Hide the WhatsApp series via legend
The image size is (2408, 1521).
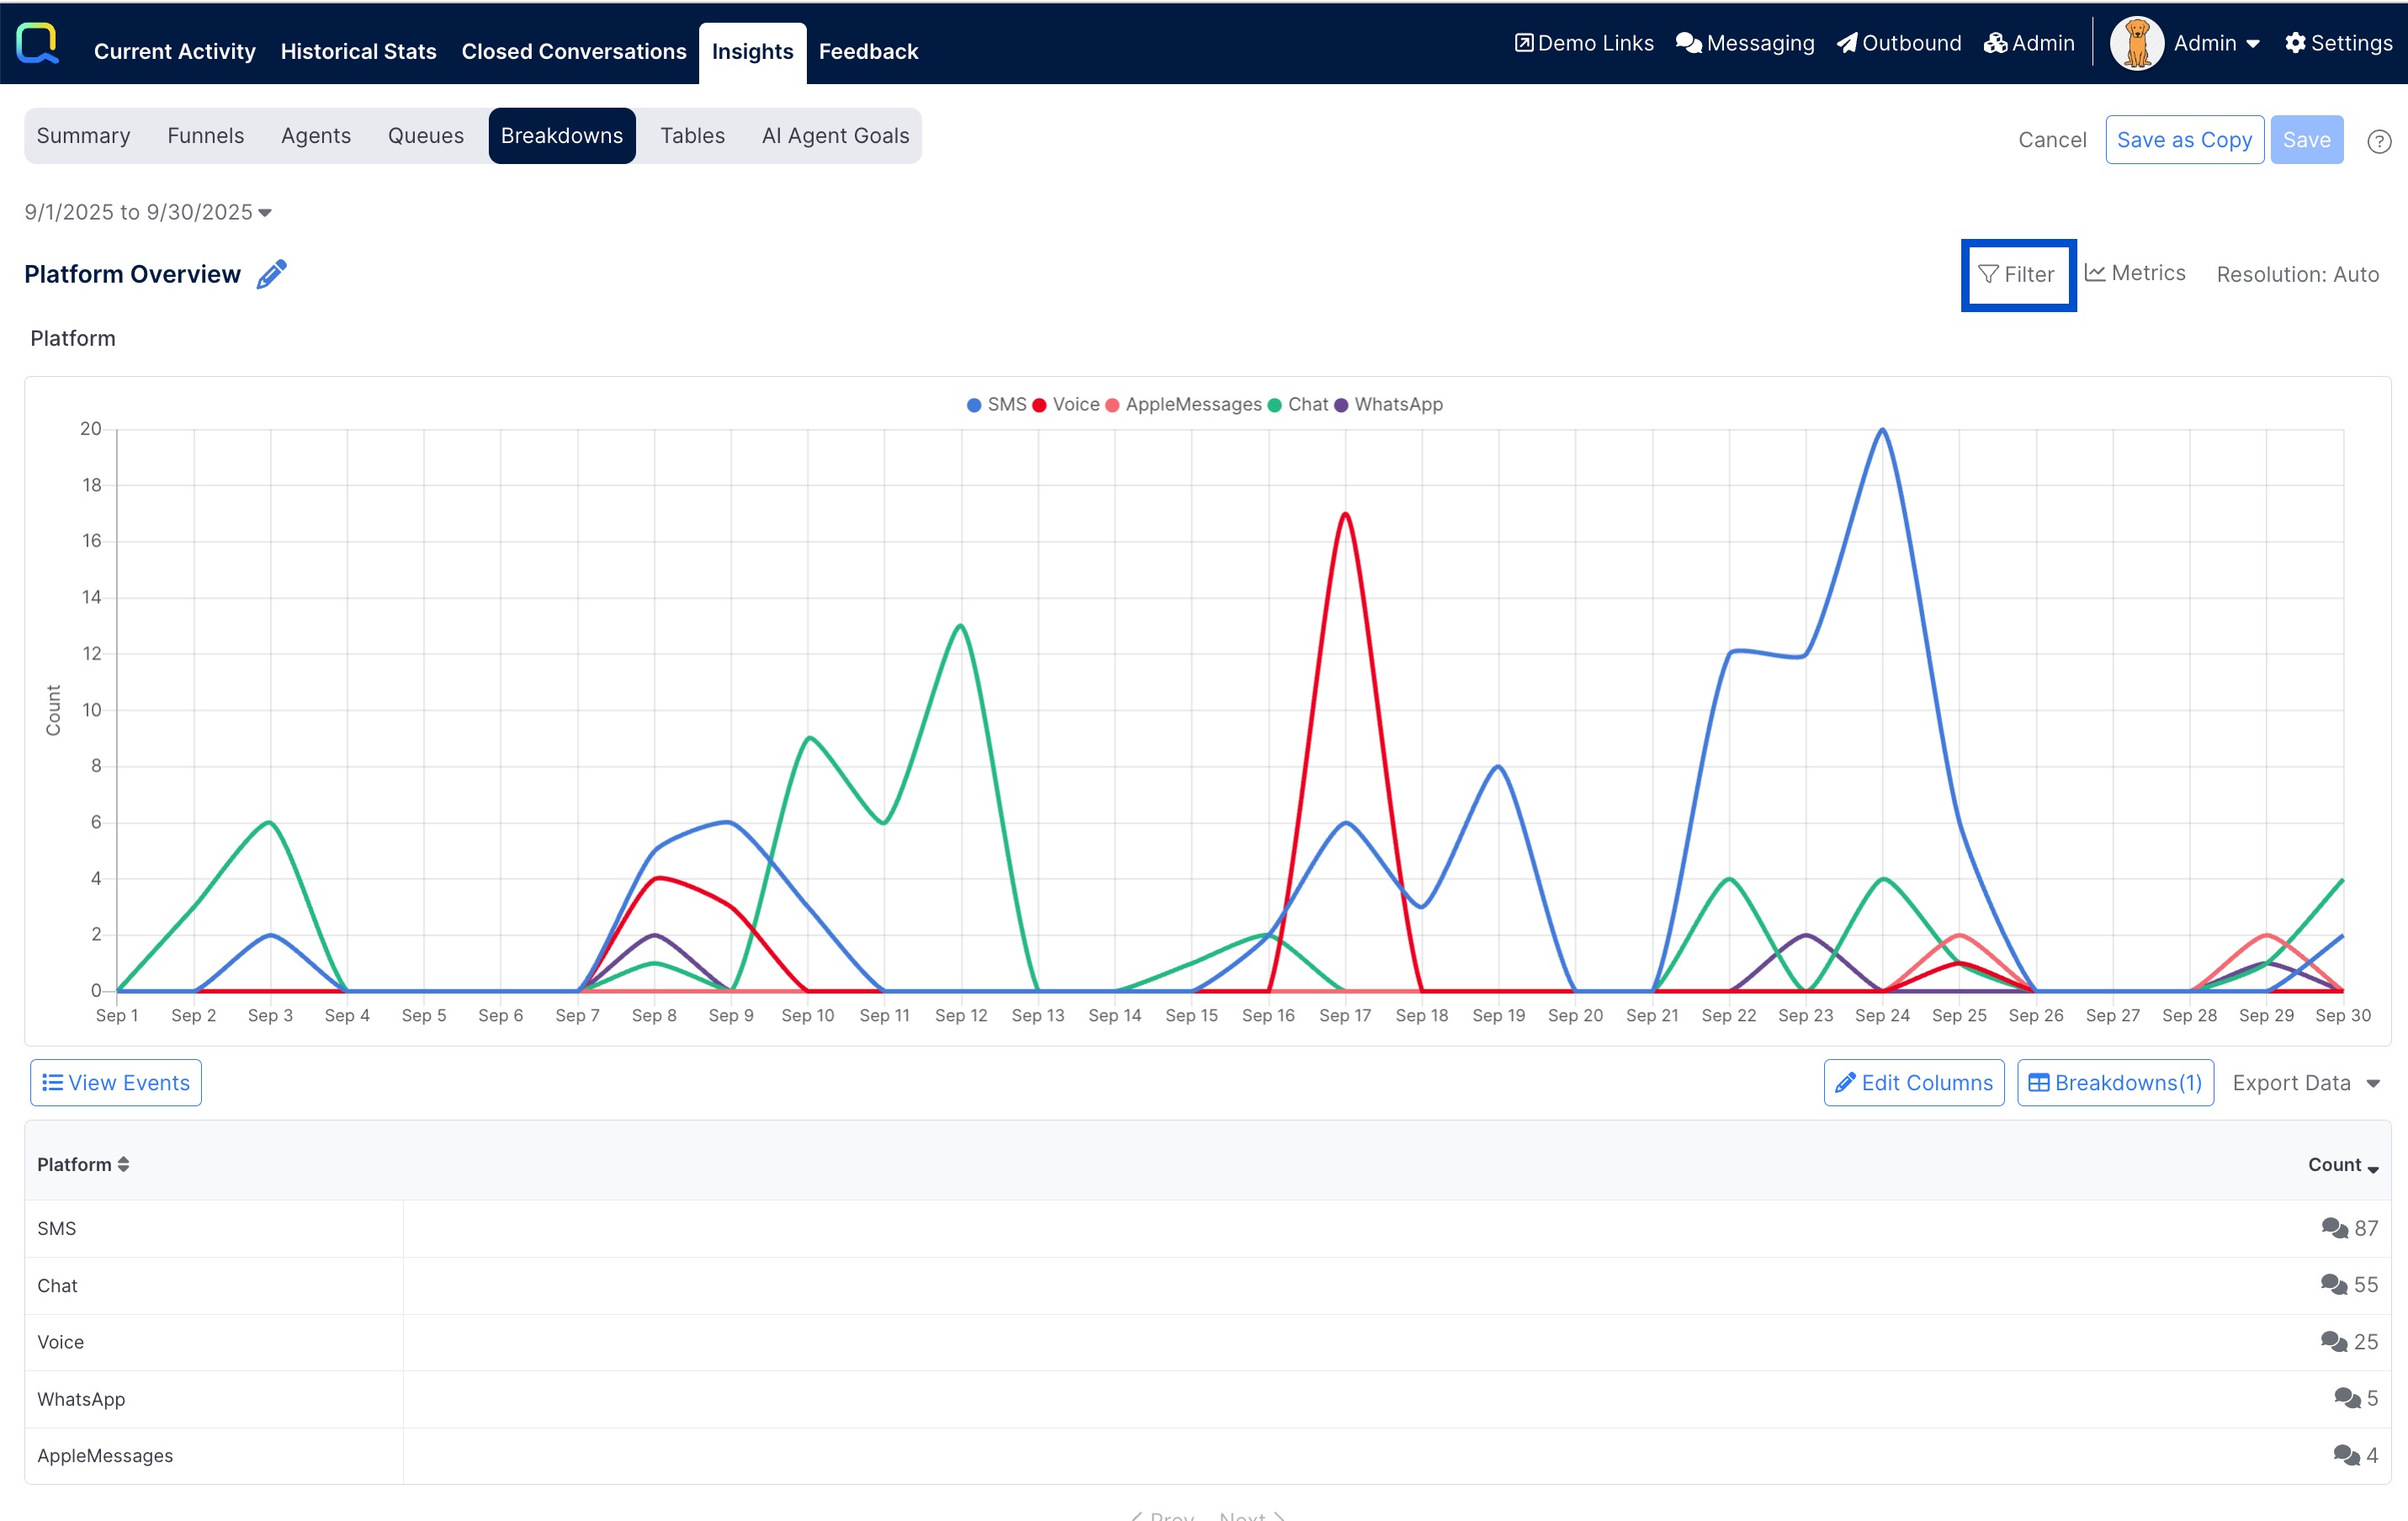(x=1388, y=405)
